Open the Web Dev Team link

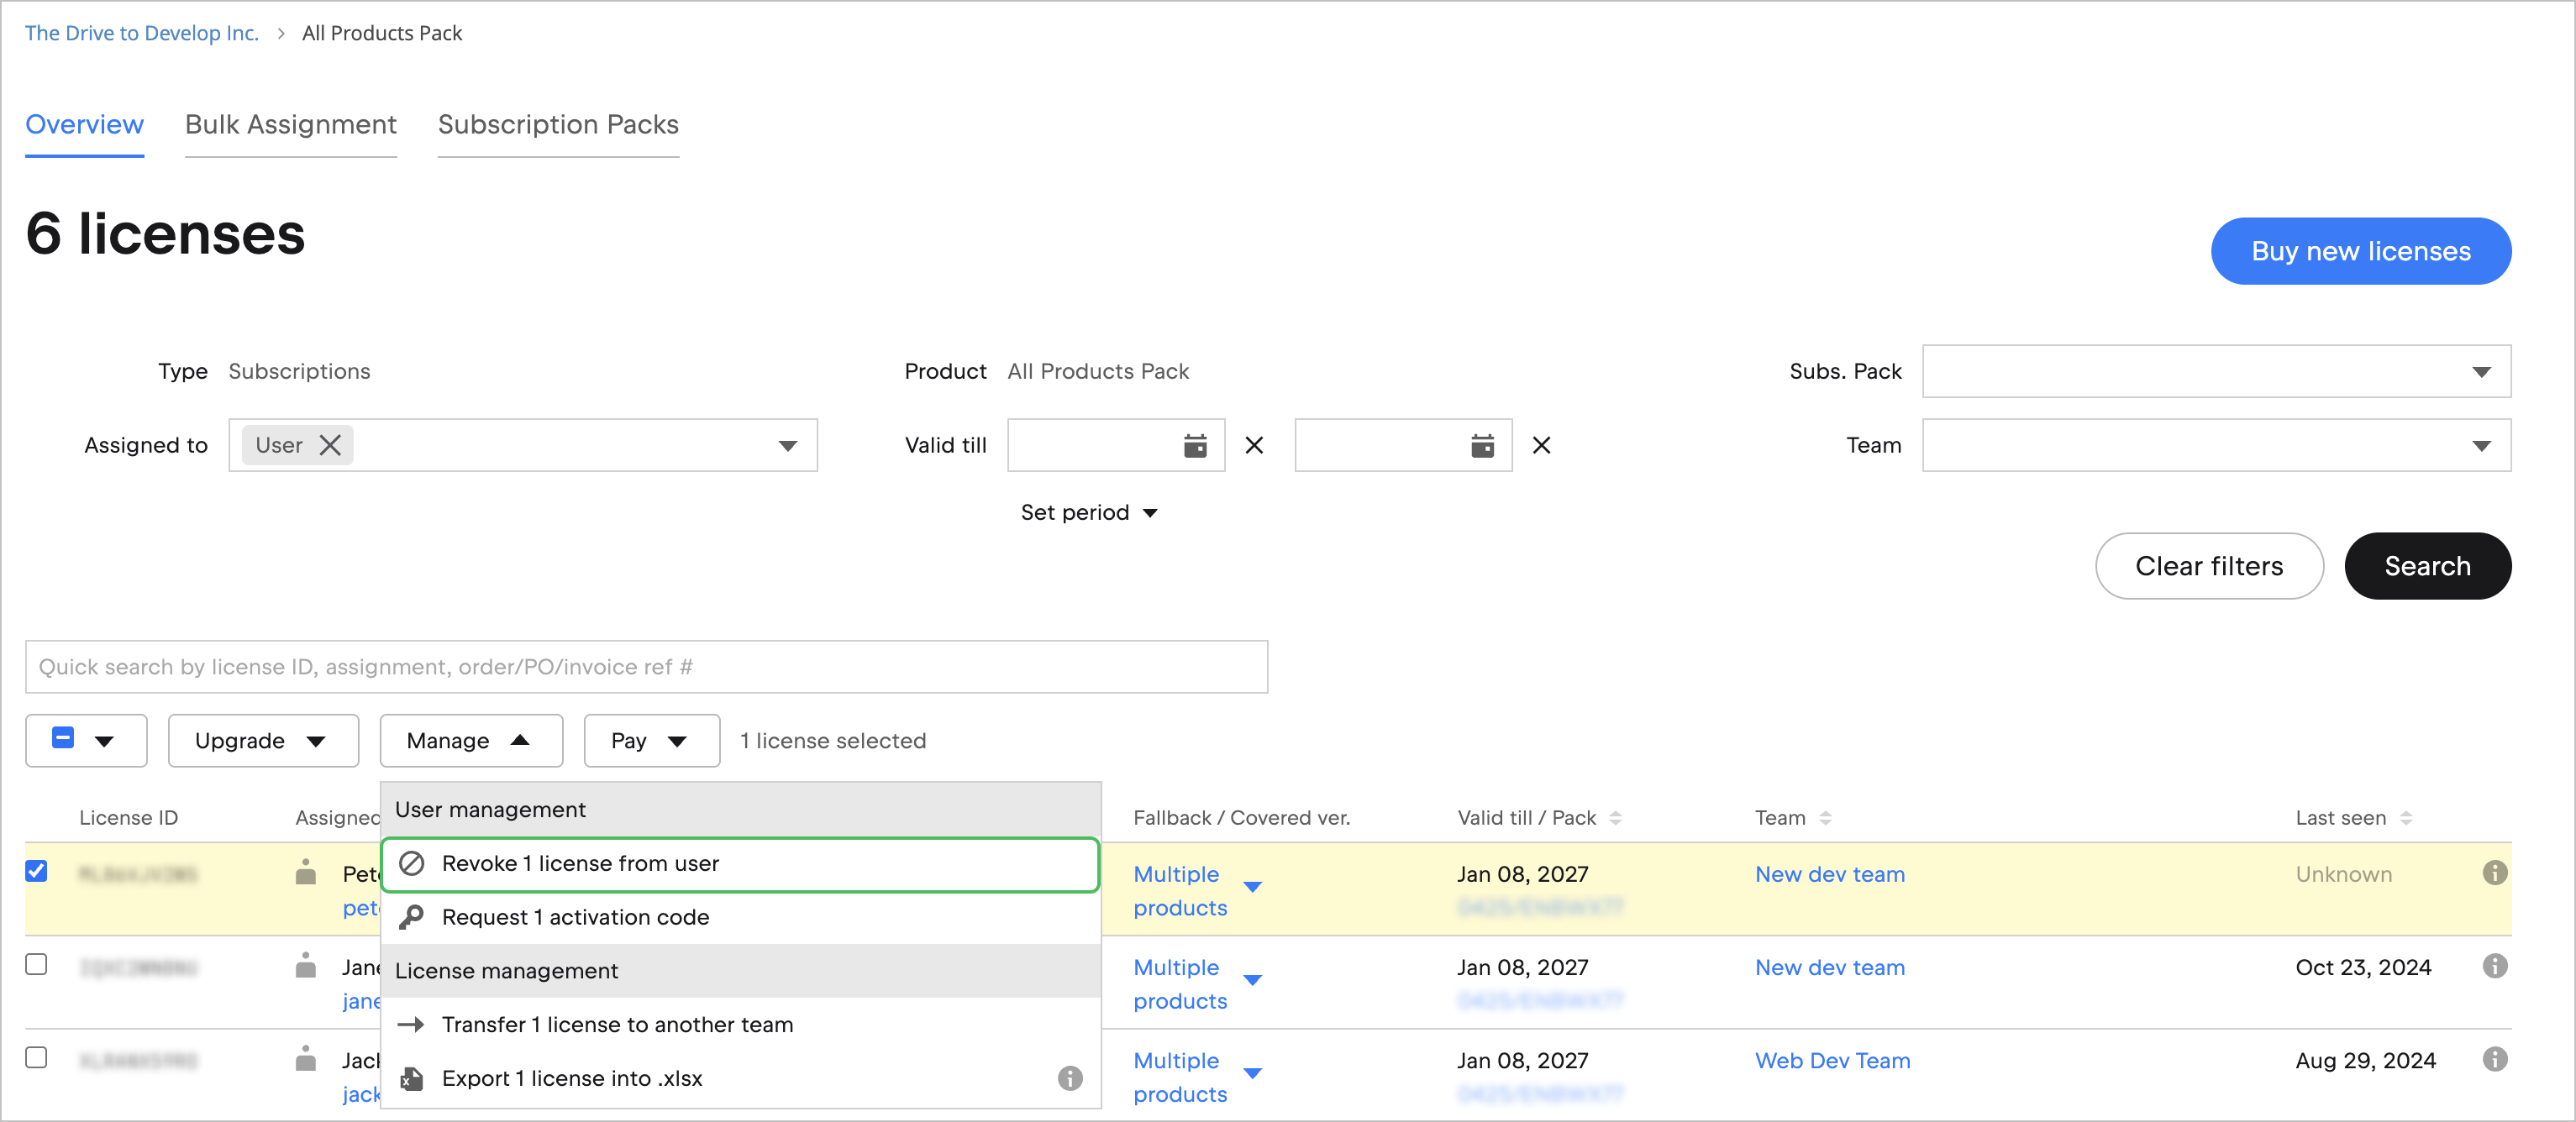point(1832,1060)
